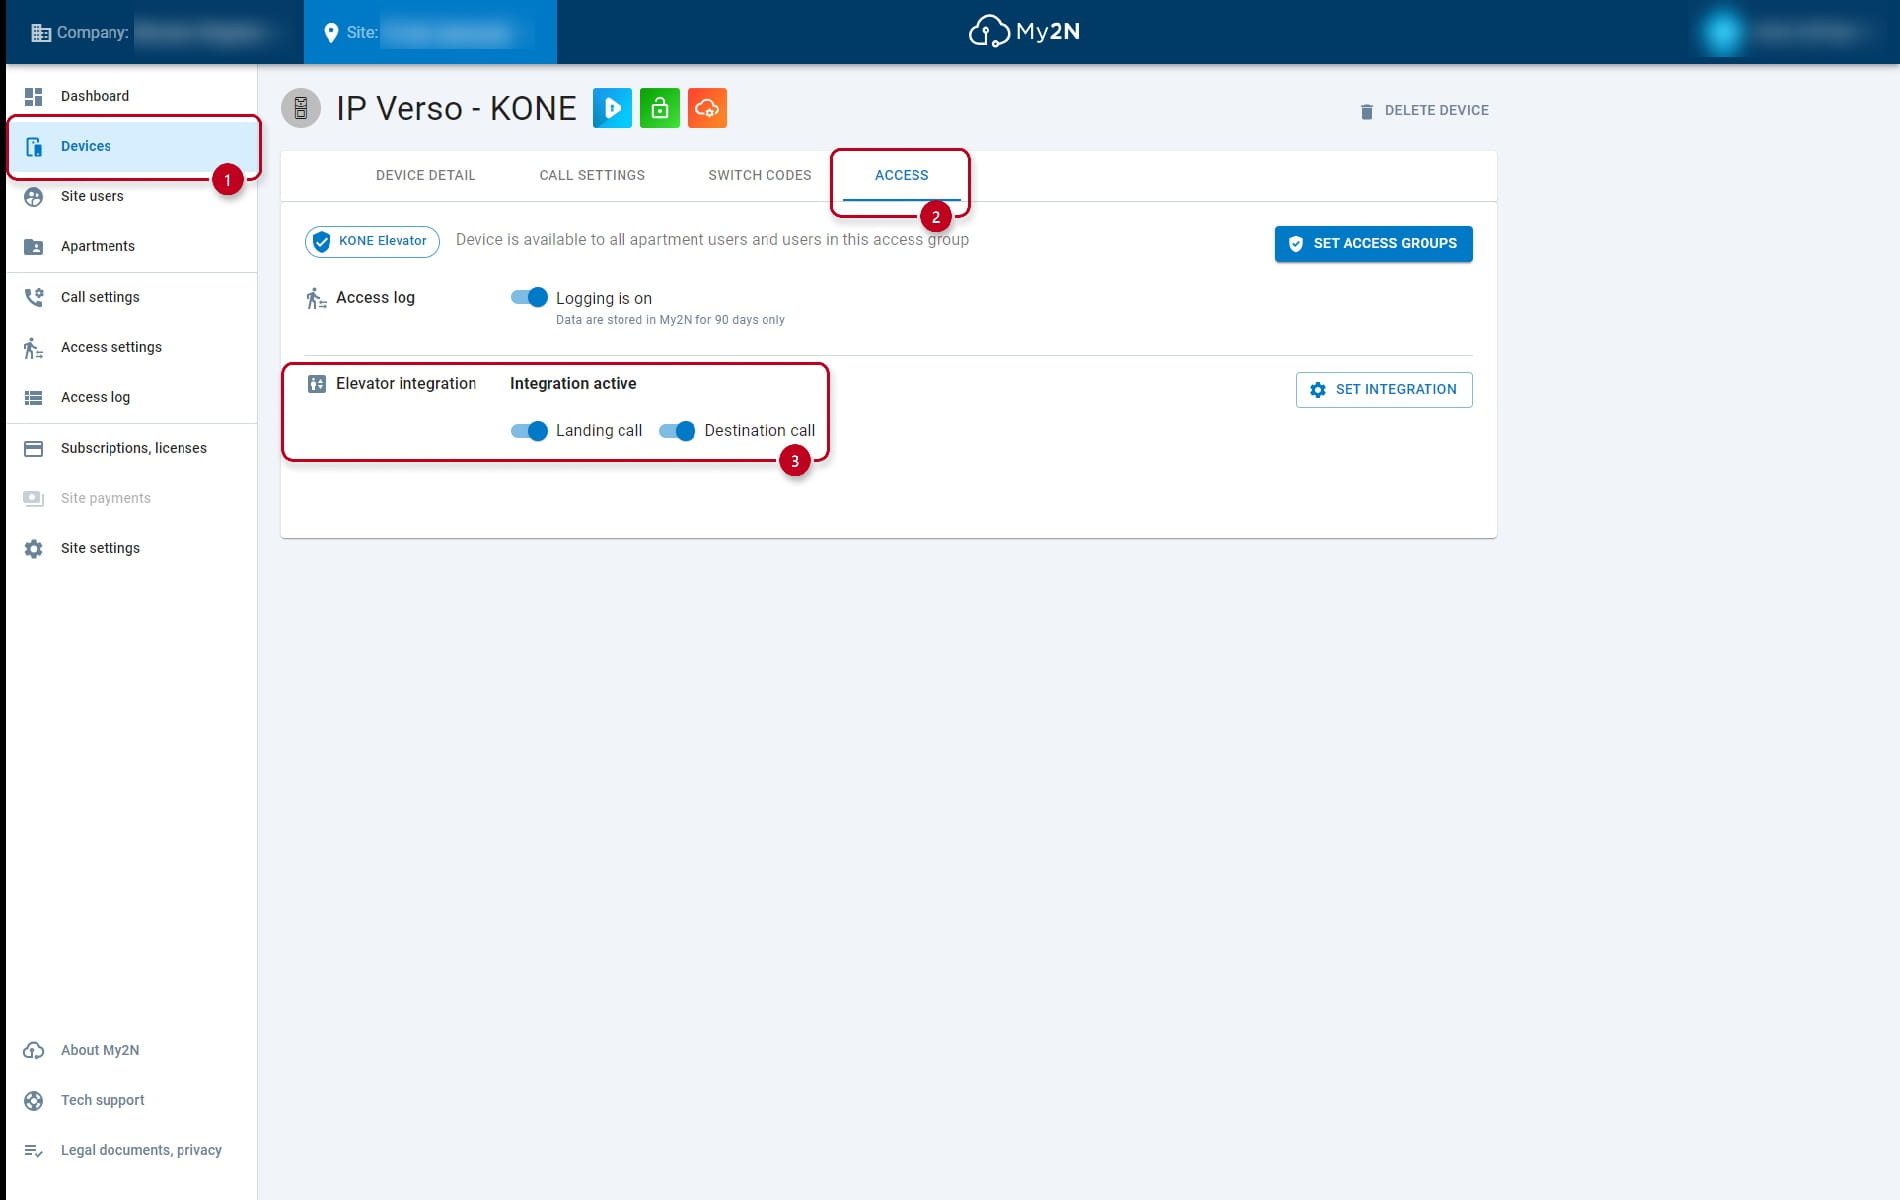
Task: Open the Site selector in header
Action: [x=430, y=32]
